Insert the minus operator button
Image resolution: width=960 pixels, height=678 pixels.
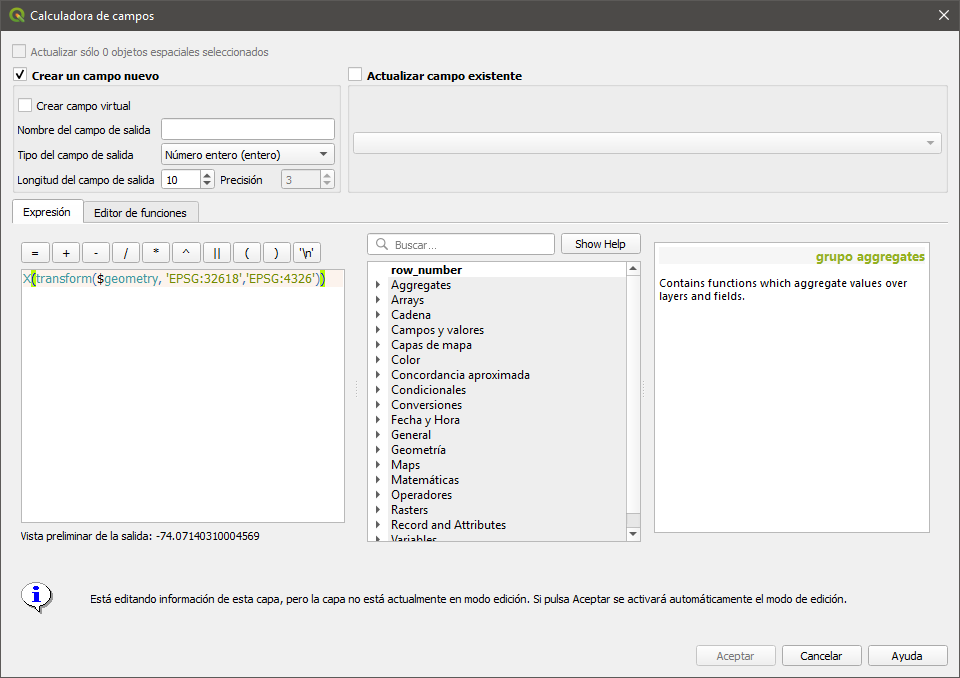[96, 253]
